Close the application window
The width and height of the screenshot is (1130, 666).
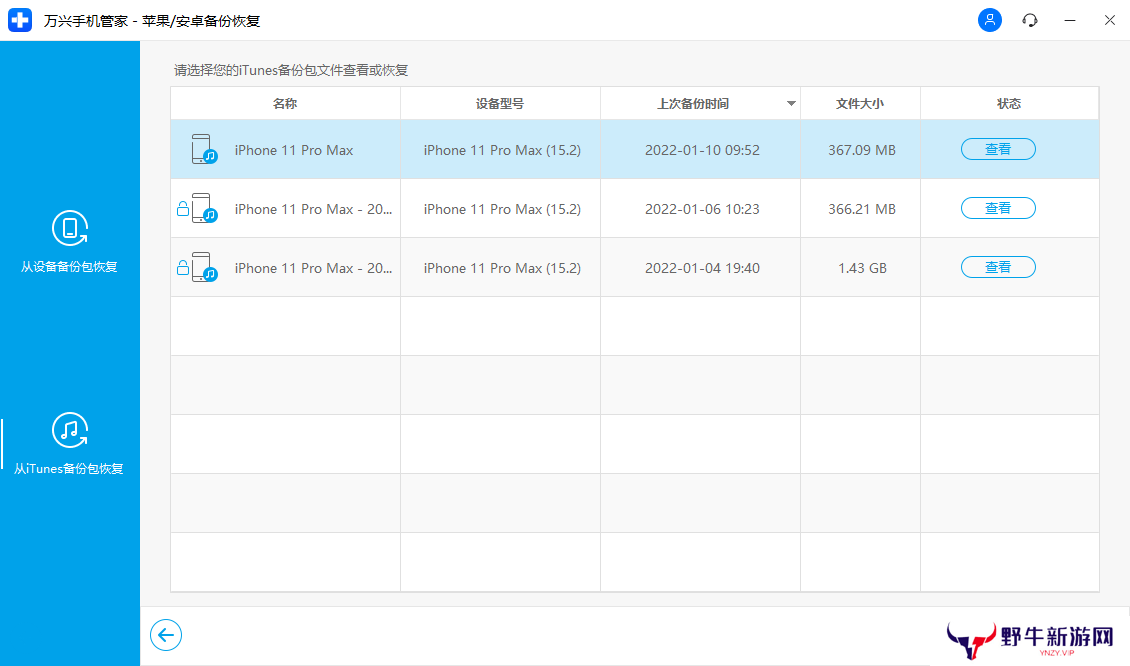[1110, 20]
